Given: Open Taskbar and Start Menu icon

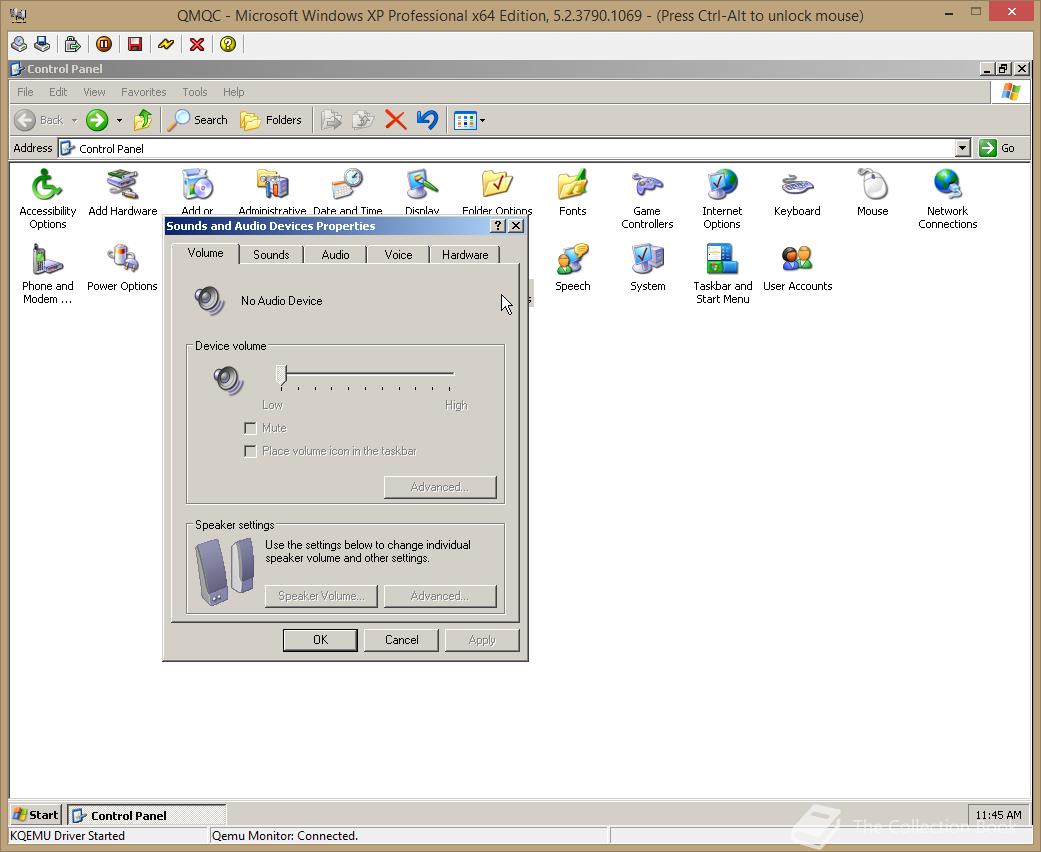Looking at the screenshot, I should (722, 273).
